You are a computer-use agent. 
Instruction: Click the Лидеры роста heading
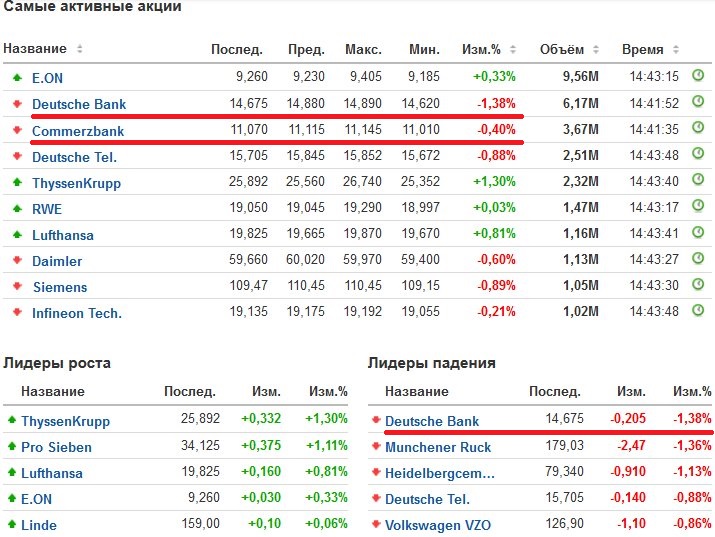[x=57, y=363]
